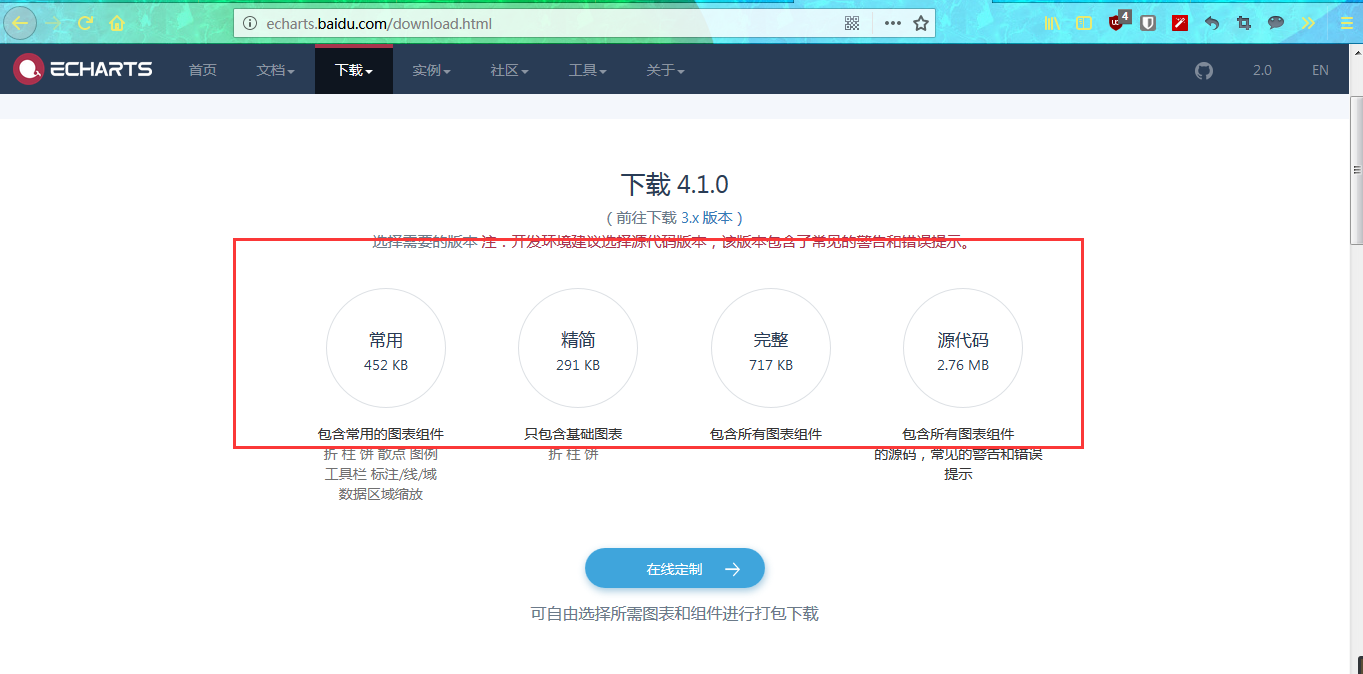The image size is (1363, 674).
Task: Open the browser hamburger menu
Action: coord(1346,22)
